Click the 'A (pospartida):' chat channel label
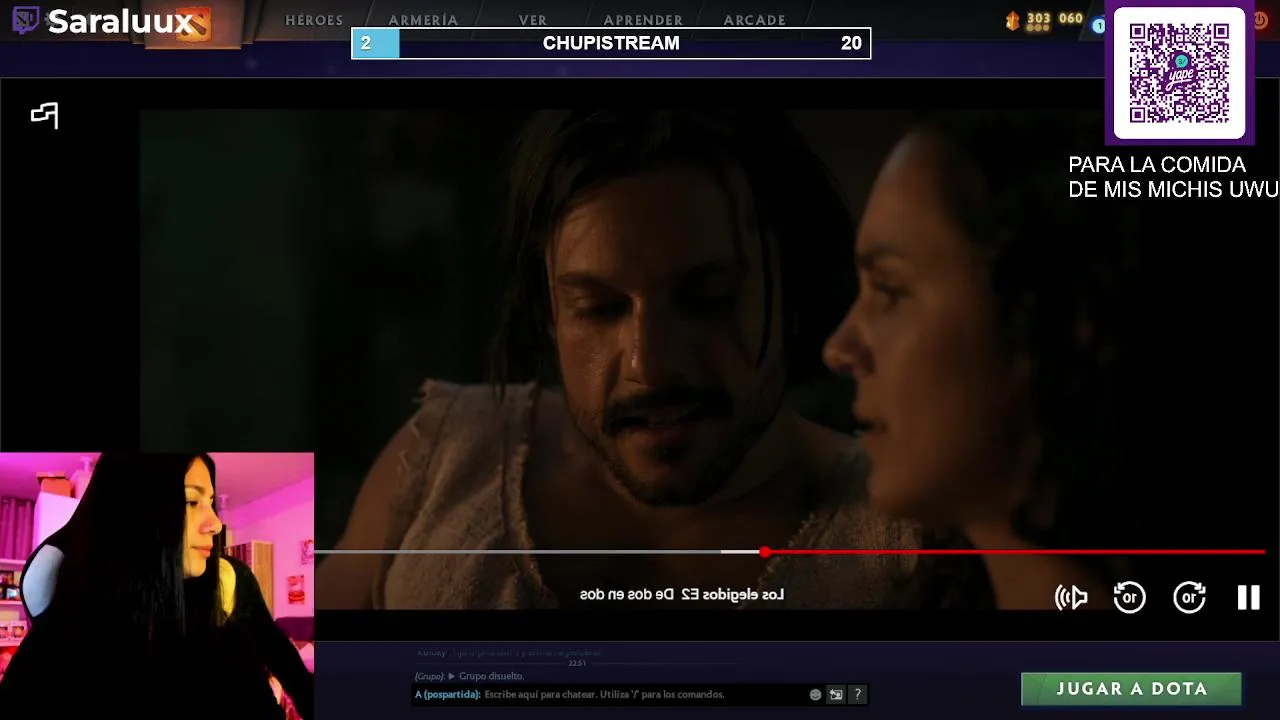The image size is (1280, 720). click(447, 694)
